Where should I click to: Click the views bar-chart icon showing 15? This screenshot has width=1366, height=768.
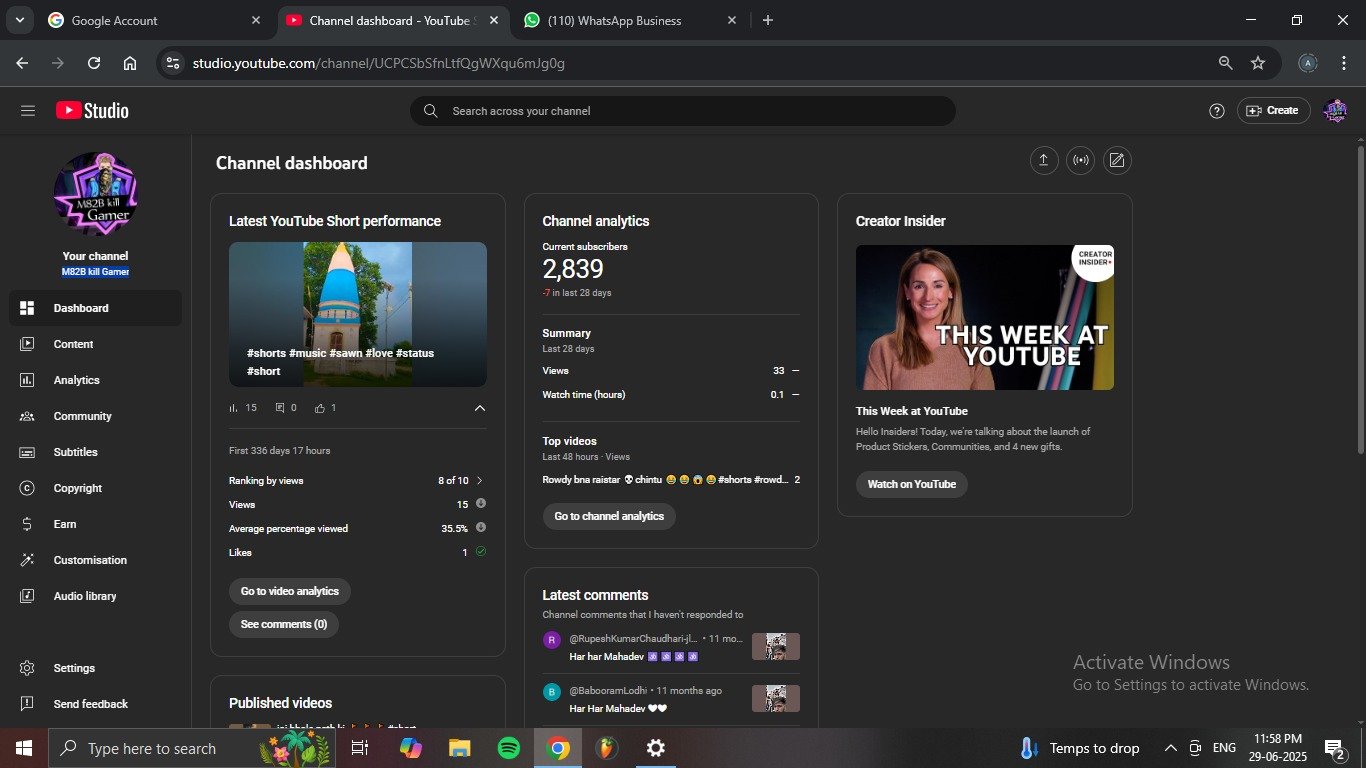(234, 408)
